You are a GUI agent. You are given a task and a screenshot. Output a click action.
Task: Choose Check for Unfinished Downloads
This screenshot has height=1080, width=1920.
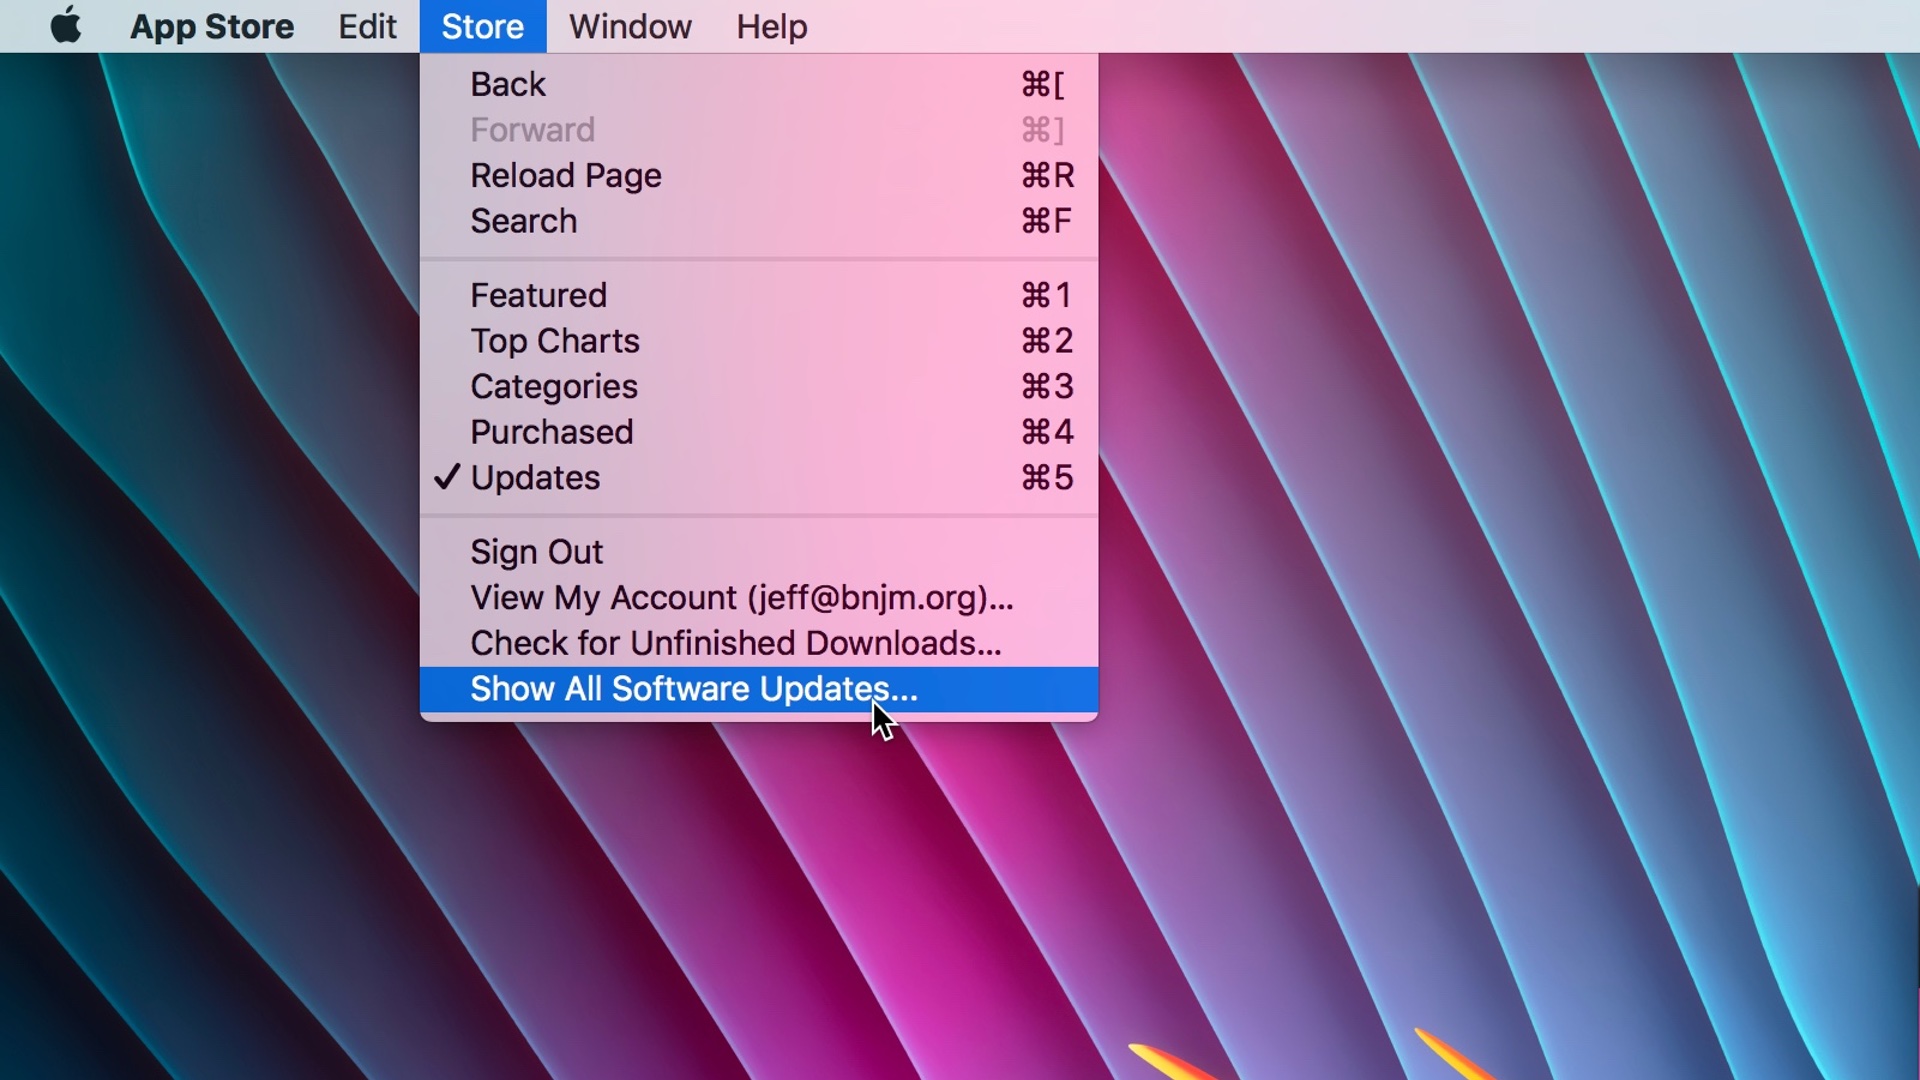pyautogui.click(x=735, y=643)
